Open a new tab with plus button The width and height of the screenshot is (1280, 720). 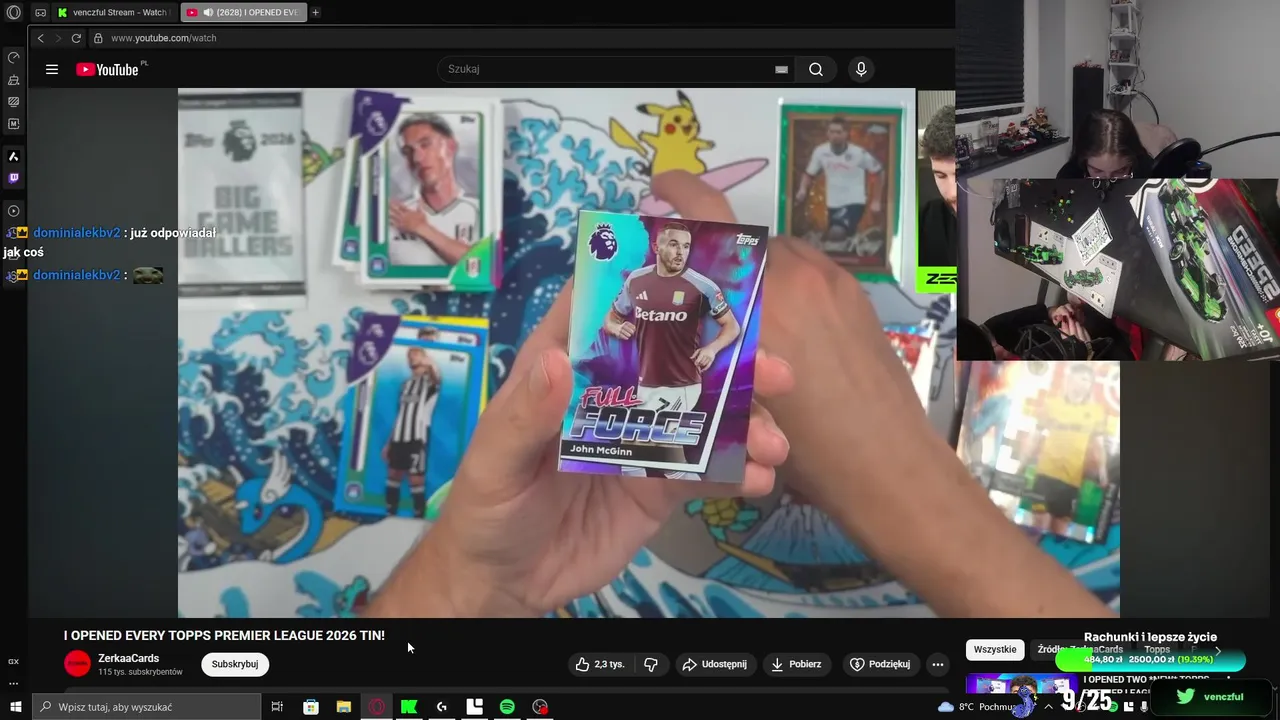(315, 13)
